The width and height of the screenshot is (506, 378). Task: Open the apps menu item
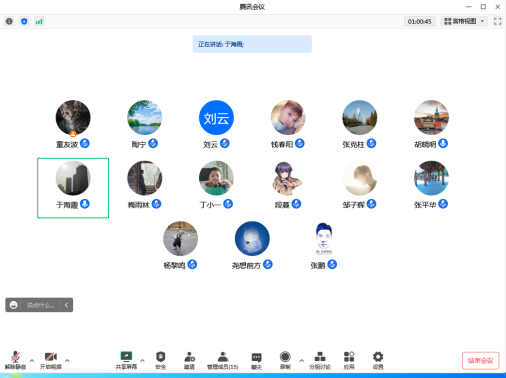coord(349,360)
